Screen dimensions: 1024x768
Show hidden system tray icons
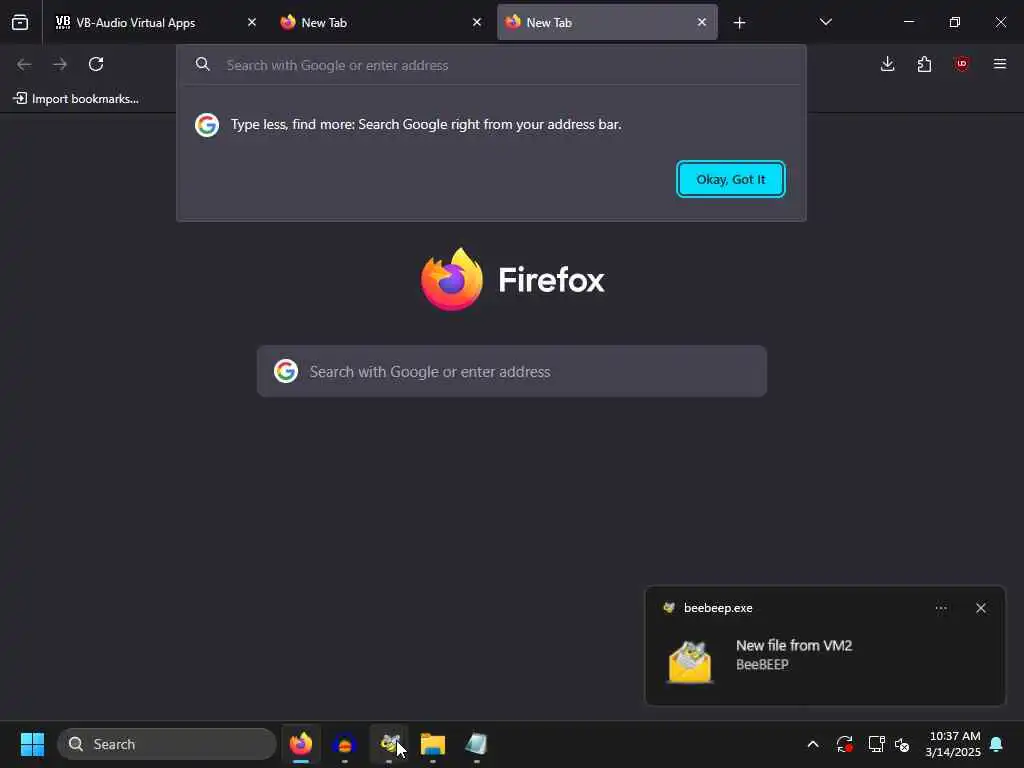[x=813, y=744]
